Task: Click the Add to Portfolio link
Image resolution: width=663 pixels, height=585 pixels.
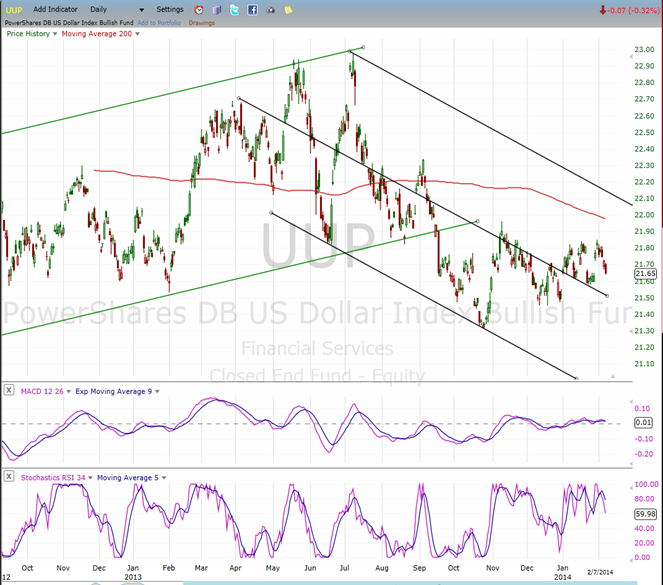Action: 159,22
